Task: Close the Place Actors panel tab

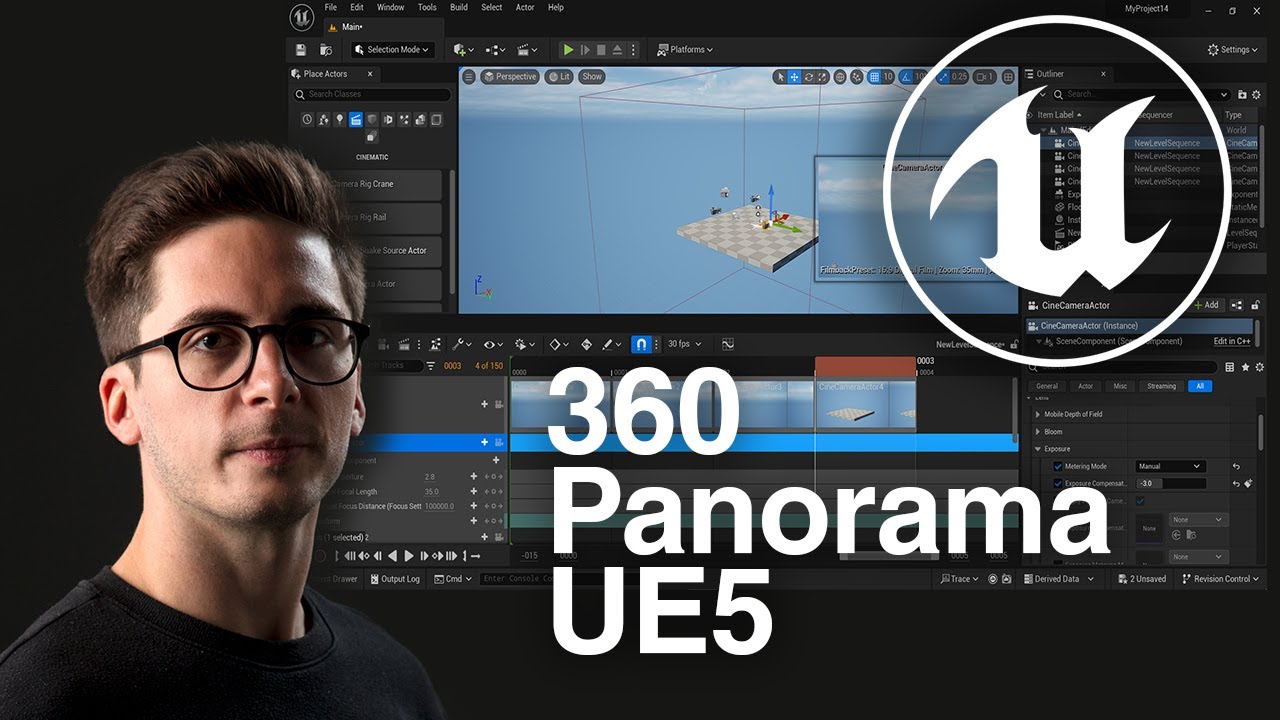Action: [x=370, y=74]
